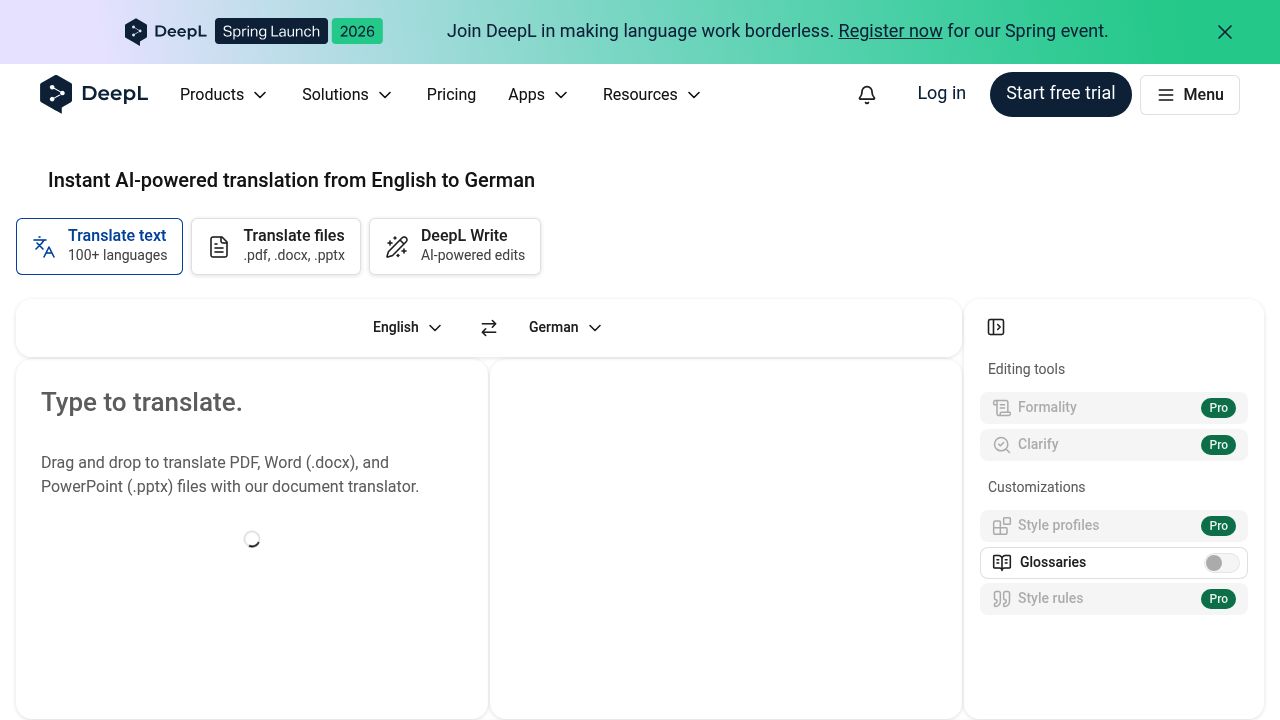Collapse the editing tools sidebar panel
1280x720 pixels.
(995, 327)
